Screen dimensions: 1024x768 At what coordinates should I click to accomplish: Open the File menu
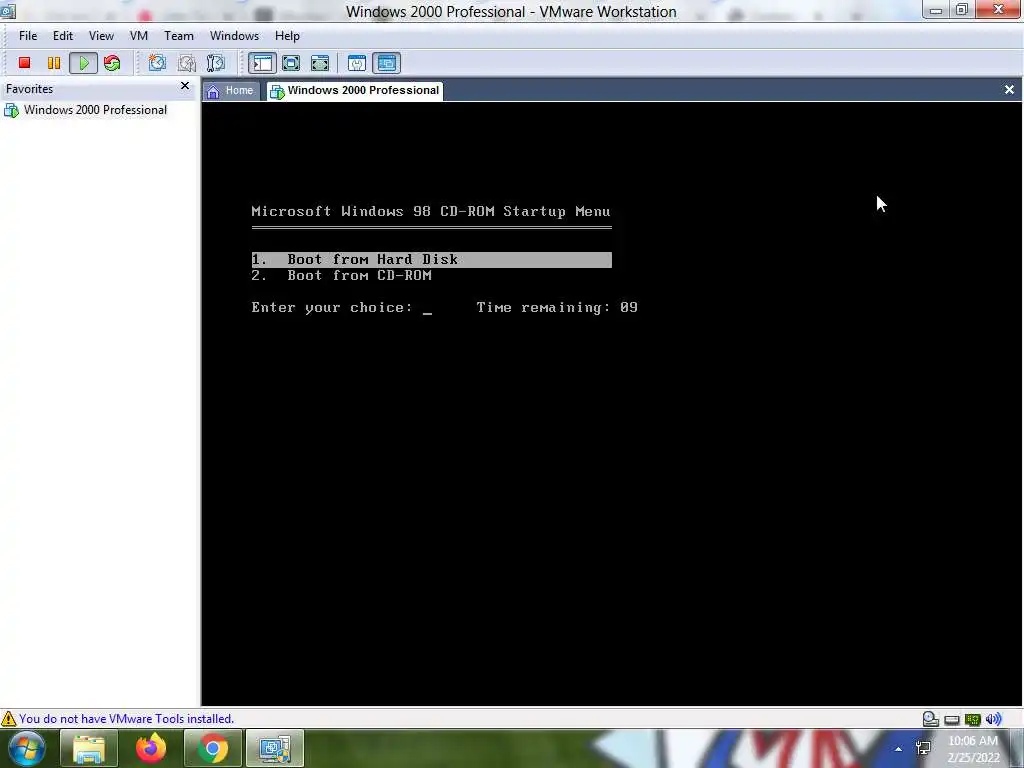28,36
